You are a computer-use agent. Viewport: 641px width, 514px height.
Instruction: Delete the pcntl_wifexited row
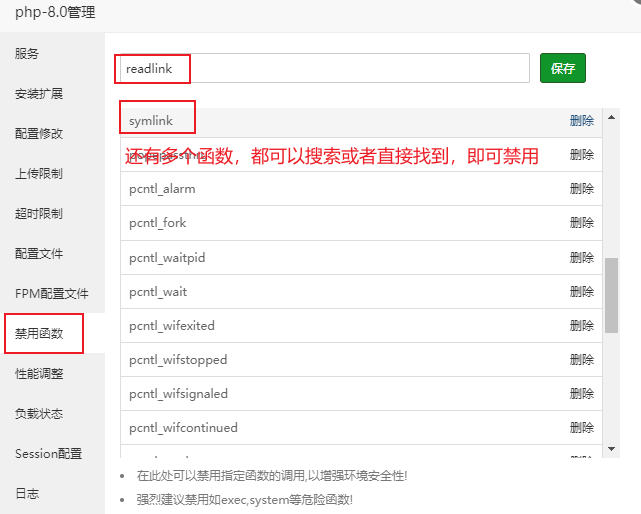click(x=581, y=325)
